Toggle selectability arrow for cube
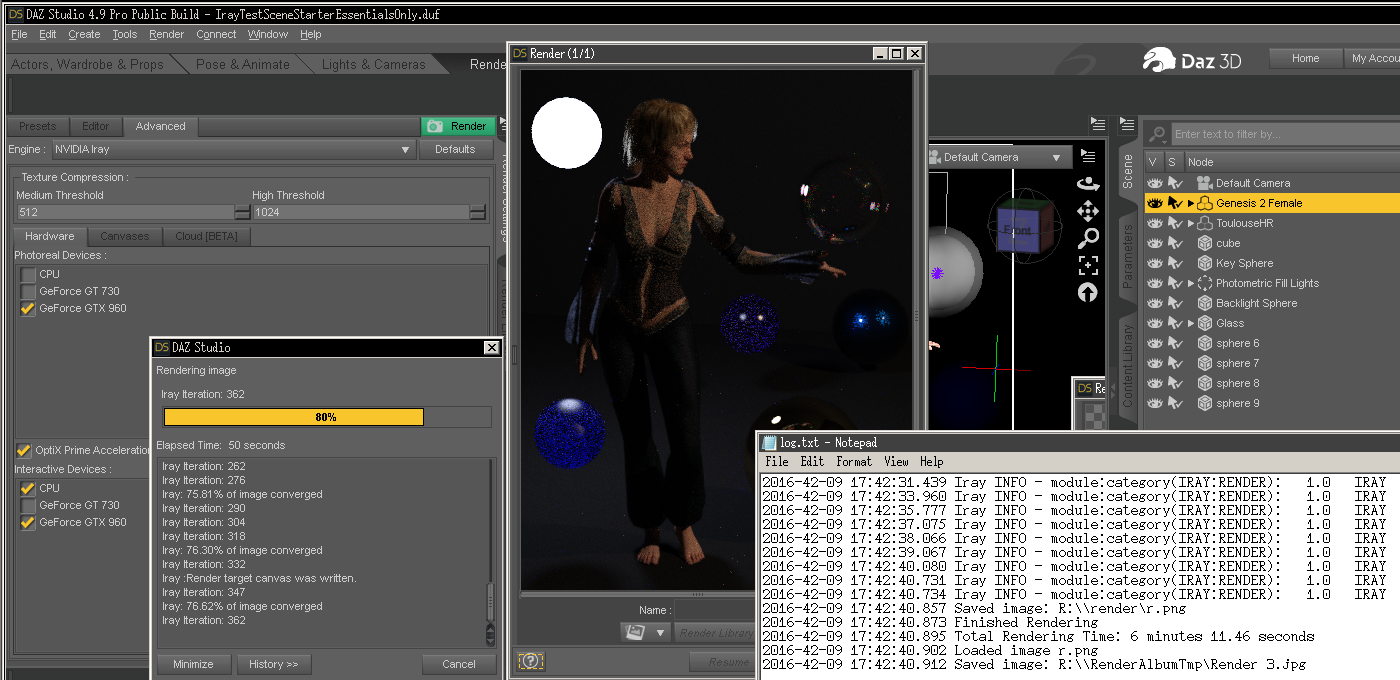 [x=1176, y=243]
